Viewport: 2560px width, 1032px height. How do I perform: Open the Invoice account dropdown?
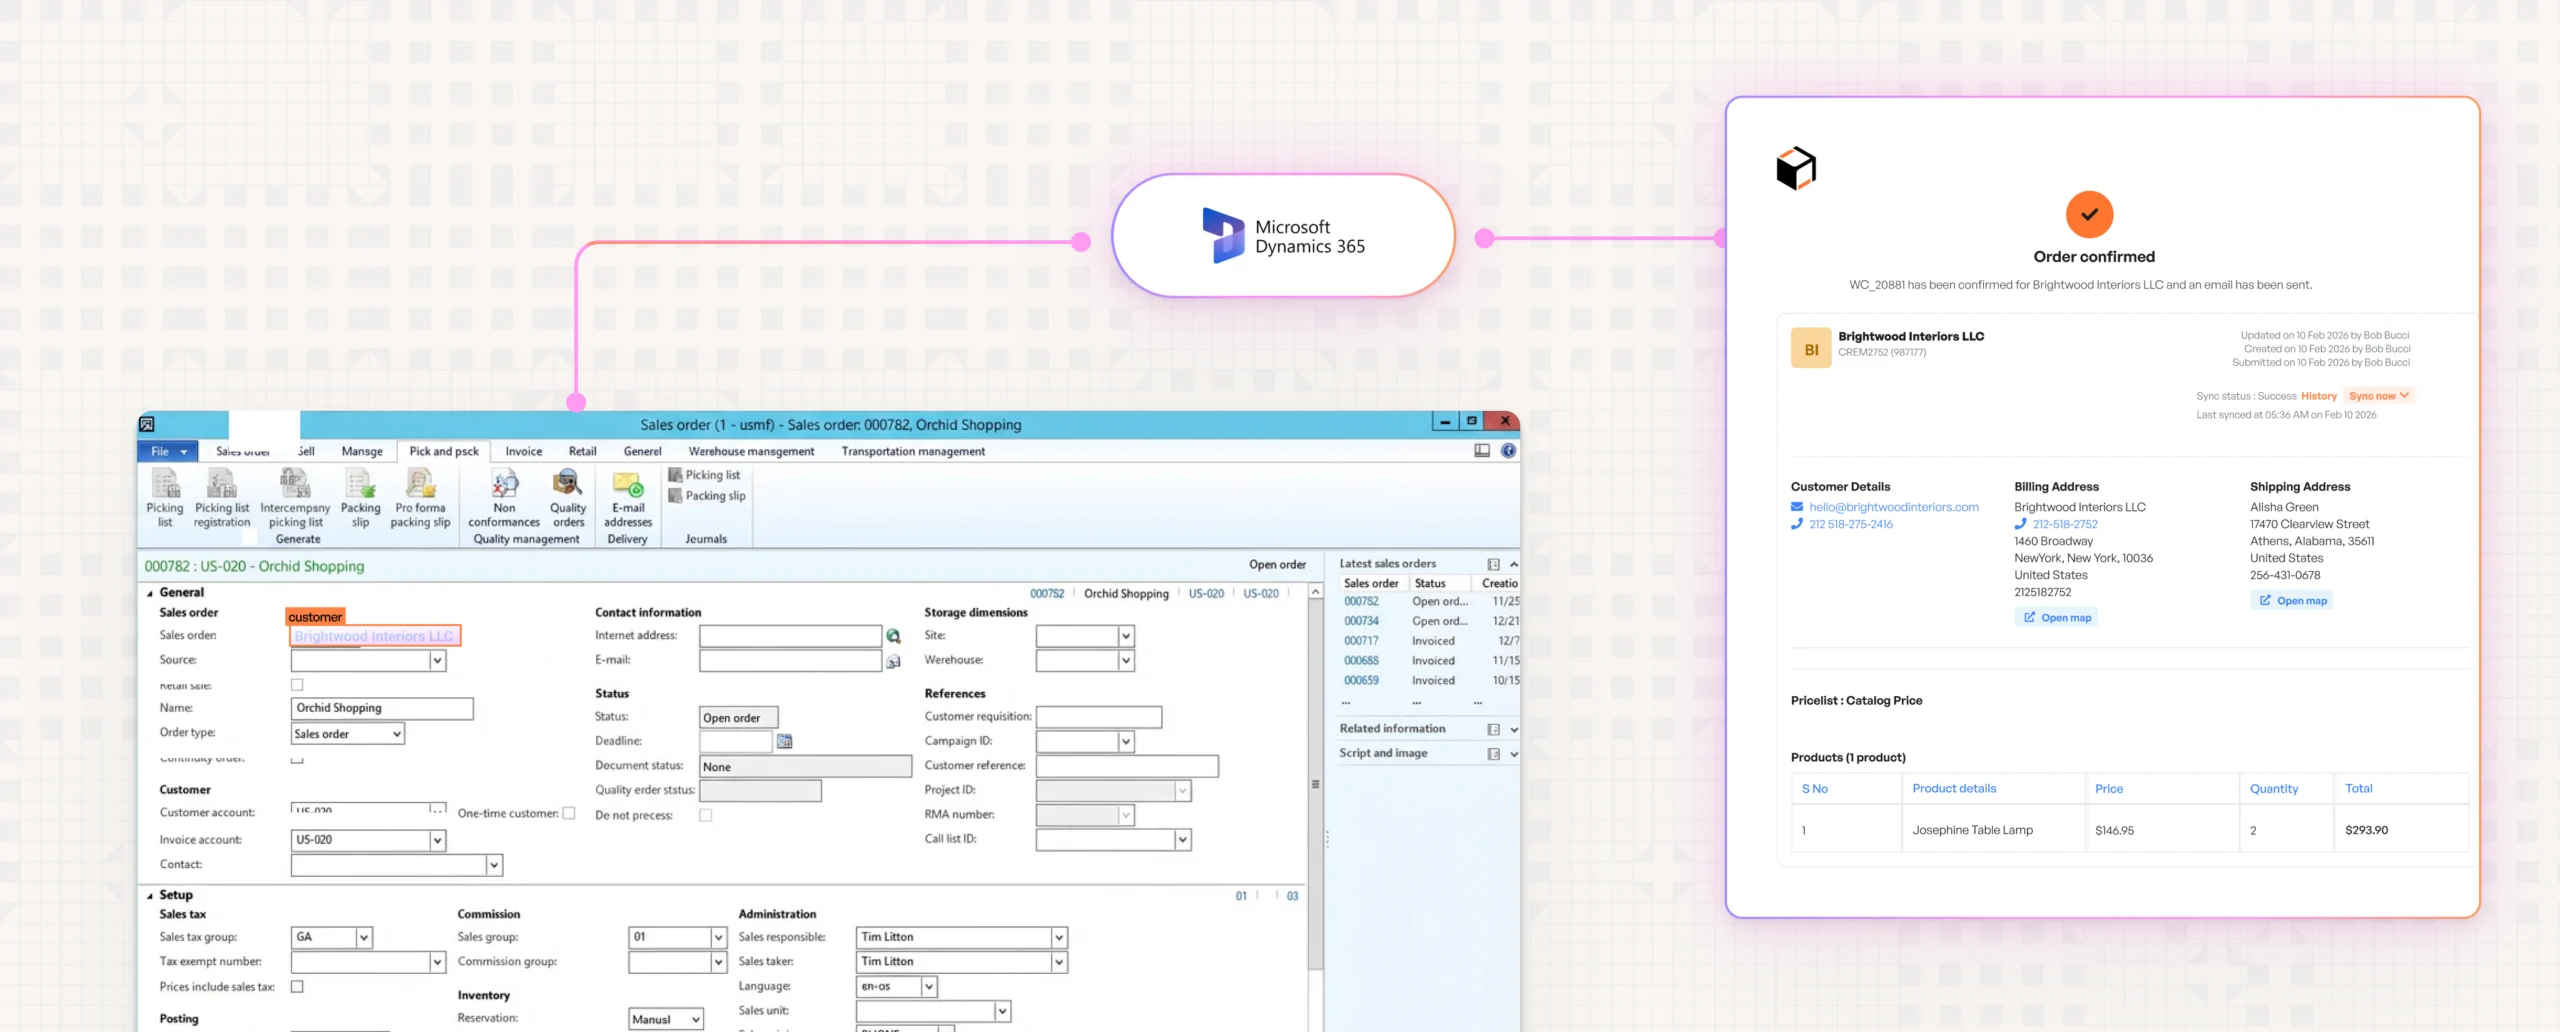coord(437,840)
